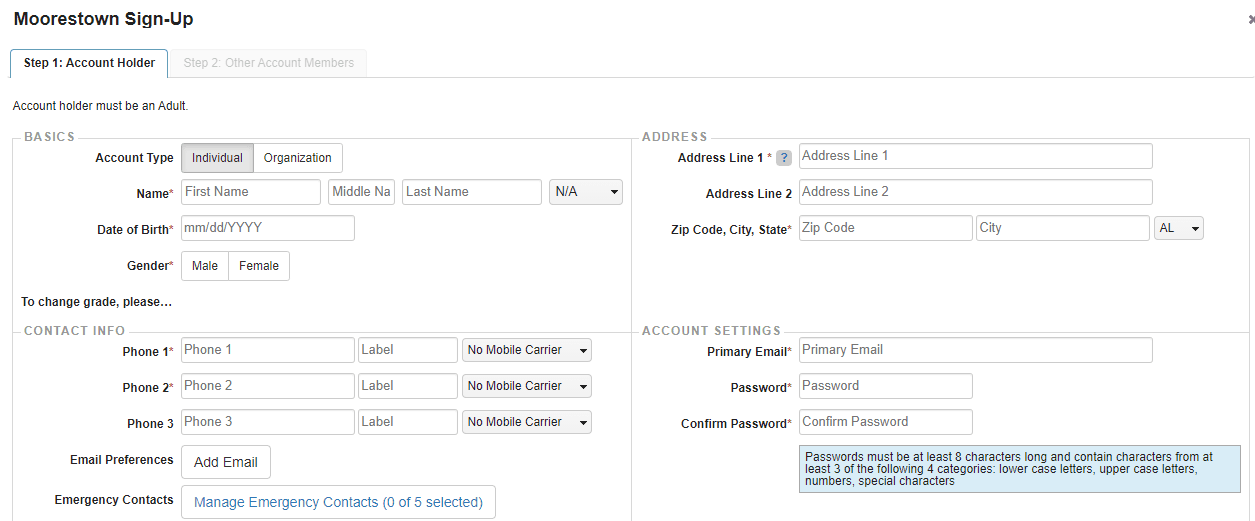Click the Phone 1 number field
Image resolution: width=1255 pixels, height=521 pixels.
(x=268, y=350)
